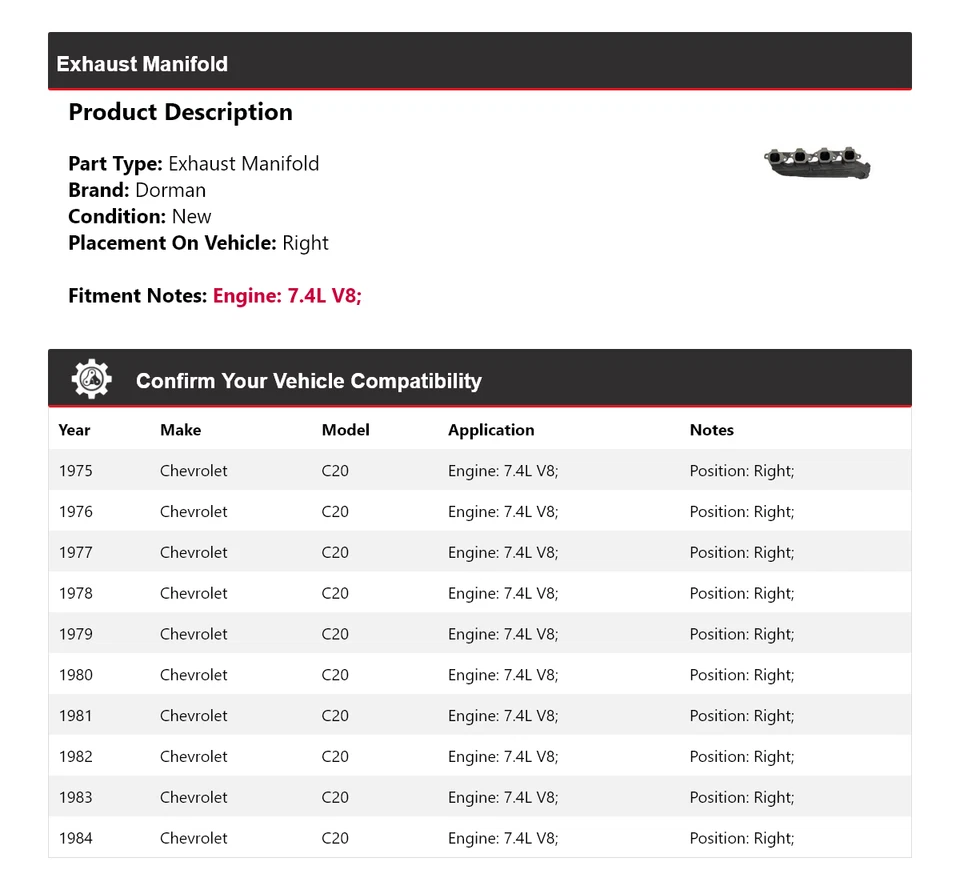Click the Make column header
Viewport: 960px width, 890px height.
click(180, 430)
